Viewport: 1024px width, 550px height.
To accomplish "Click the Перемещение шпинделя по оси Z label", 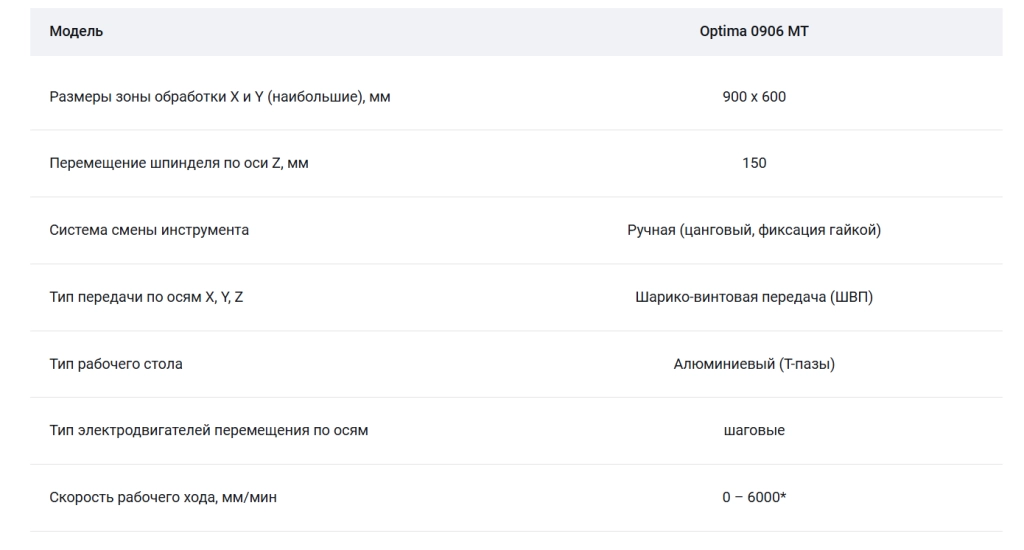I will pos(179,163).
